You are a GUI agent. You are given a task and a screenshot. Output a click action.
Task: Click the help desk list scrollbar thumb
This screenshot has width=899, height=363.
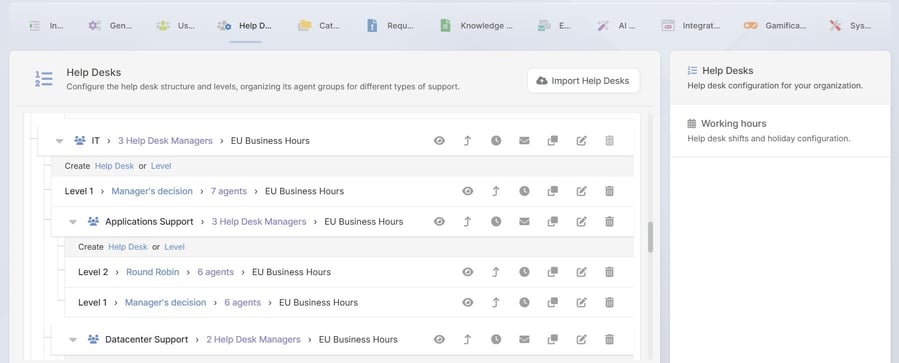(x=650, y=237)
